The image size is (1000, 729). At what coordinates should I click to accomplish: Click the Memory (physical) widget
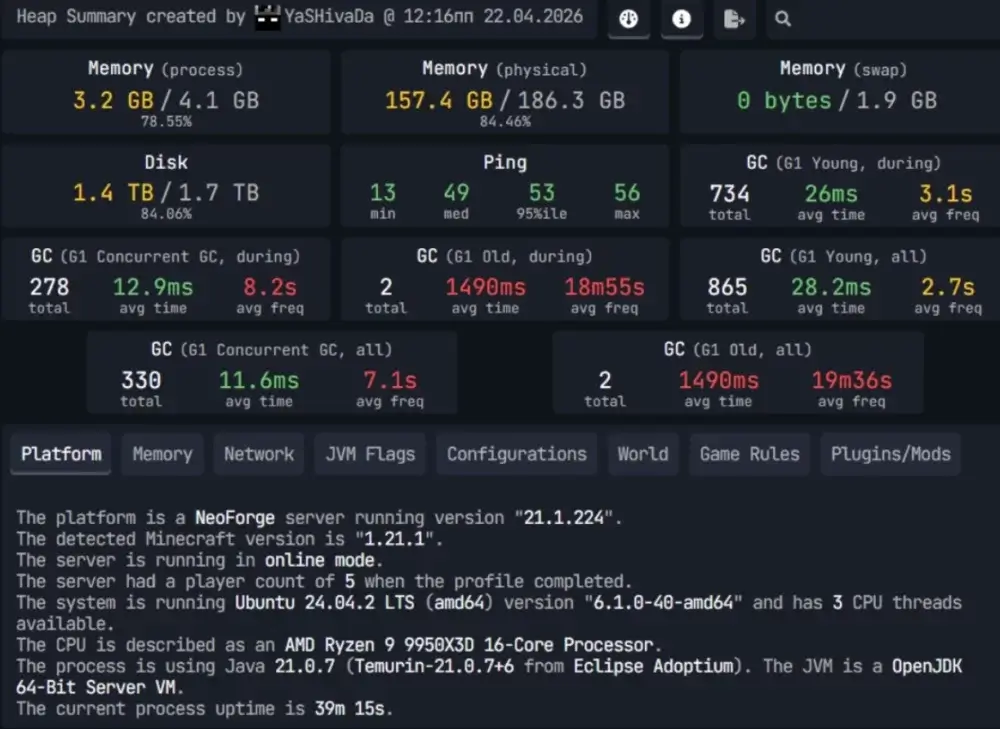coord(504,92)
